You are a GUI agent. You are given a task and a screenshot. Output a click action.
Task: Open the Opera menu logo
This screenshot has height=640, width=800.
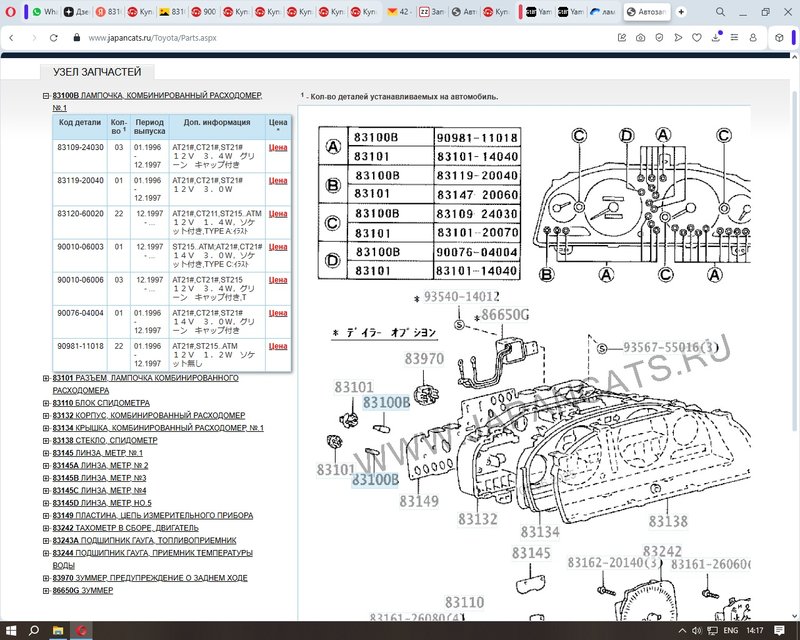tap(10, 11)
